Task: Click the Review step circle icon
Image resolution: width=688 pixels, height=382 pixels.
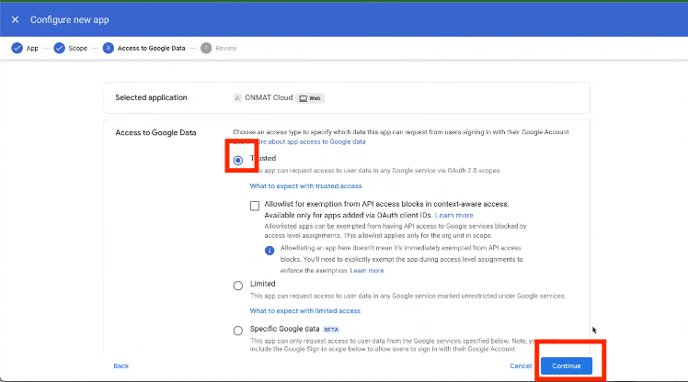Action: point(206,48)
